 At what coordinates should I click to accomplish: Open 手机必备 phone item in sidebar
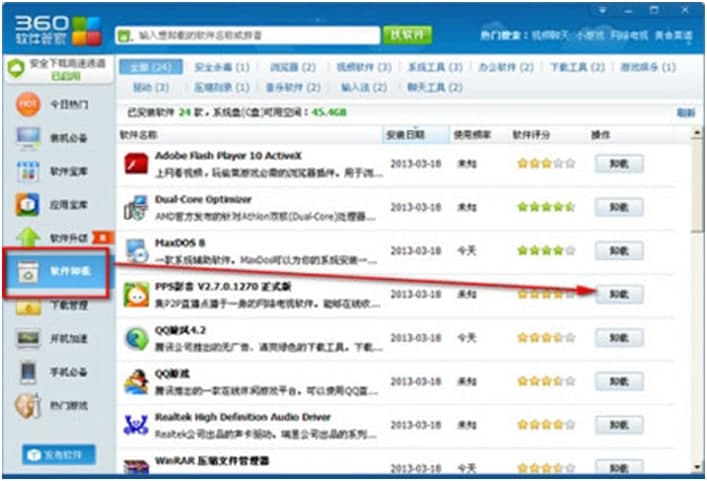click(x=52, y=372)
